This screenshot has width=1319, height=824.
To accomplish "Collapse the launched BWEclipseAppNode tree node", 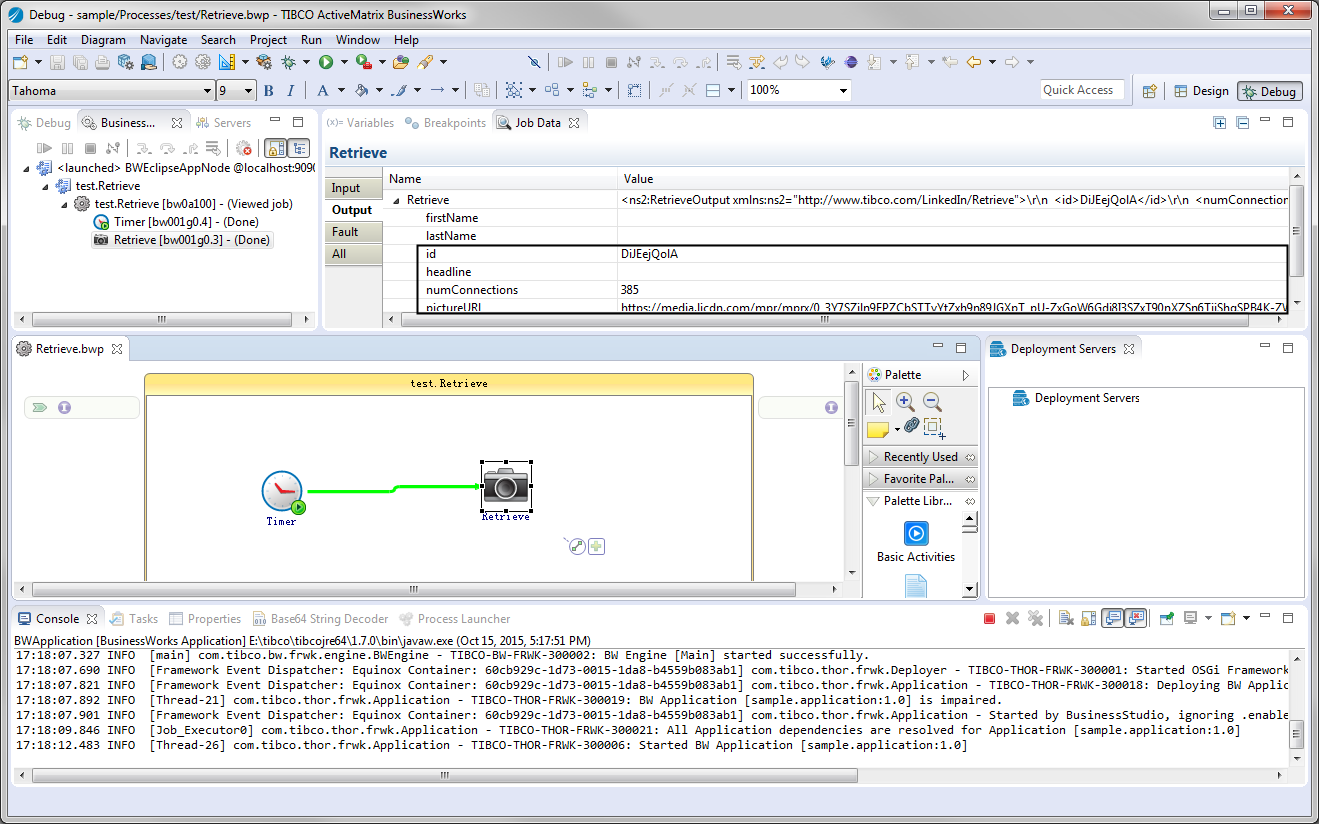I will (25, 168).
